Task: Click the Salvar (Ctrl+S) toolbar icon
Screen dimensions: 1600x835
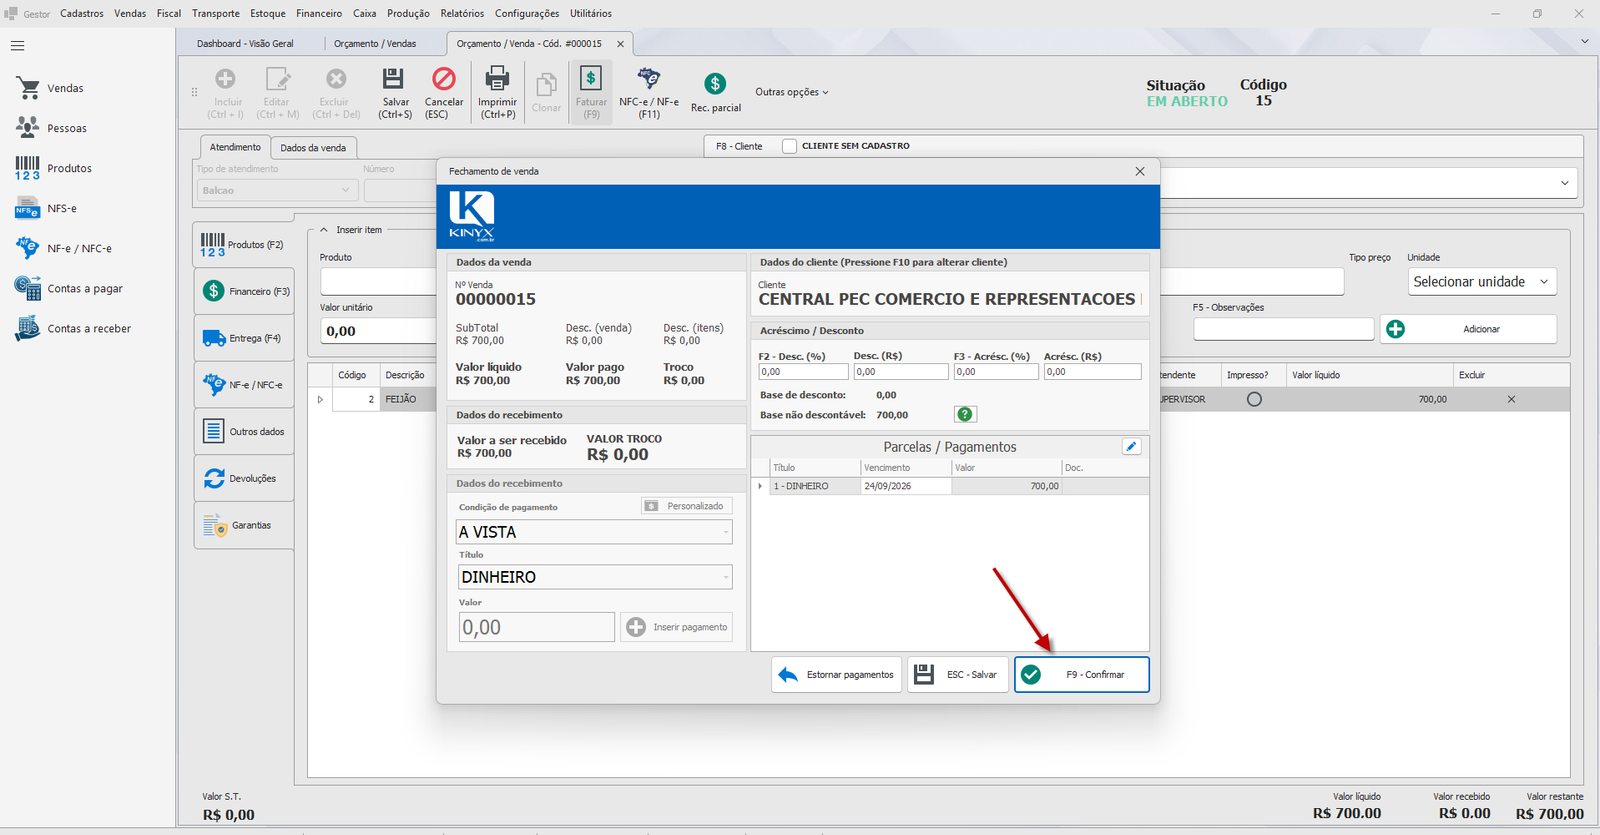Action: coord(393,79)
